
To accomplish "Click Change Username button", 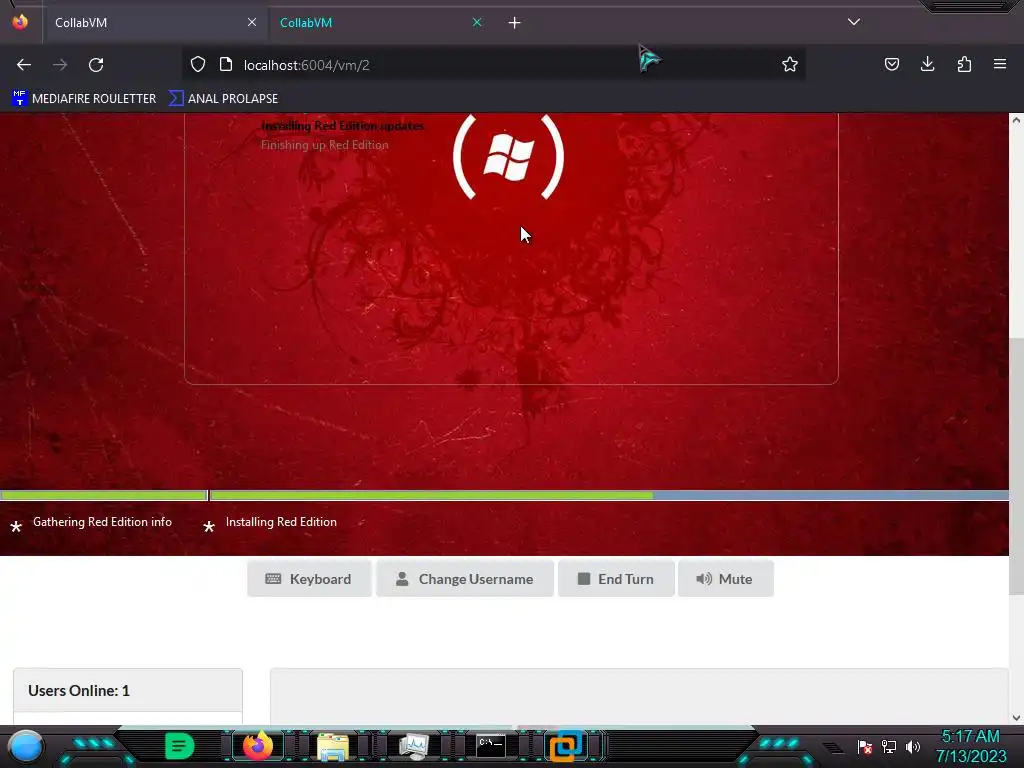I will (x=464, y=579).
